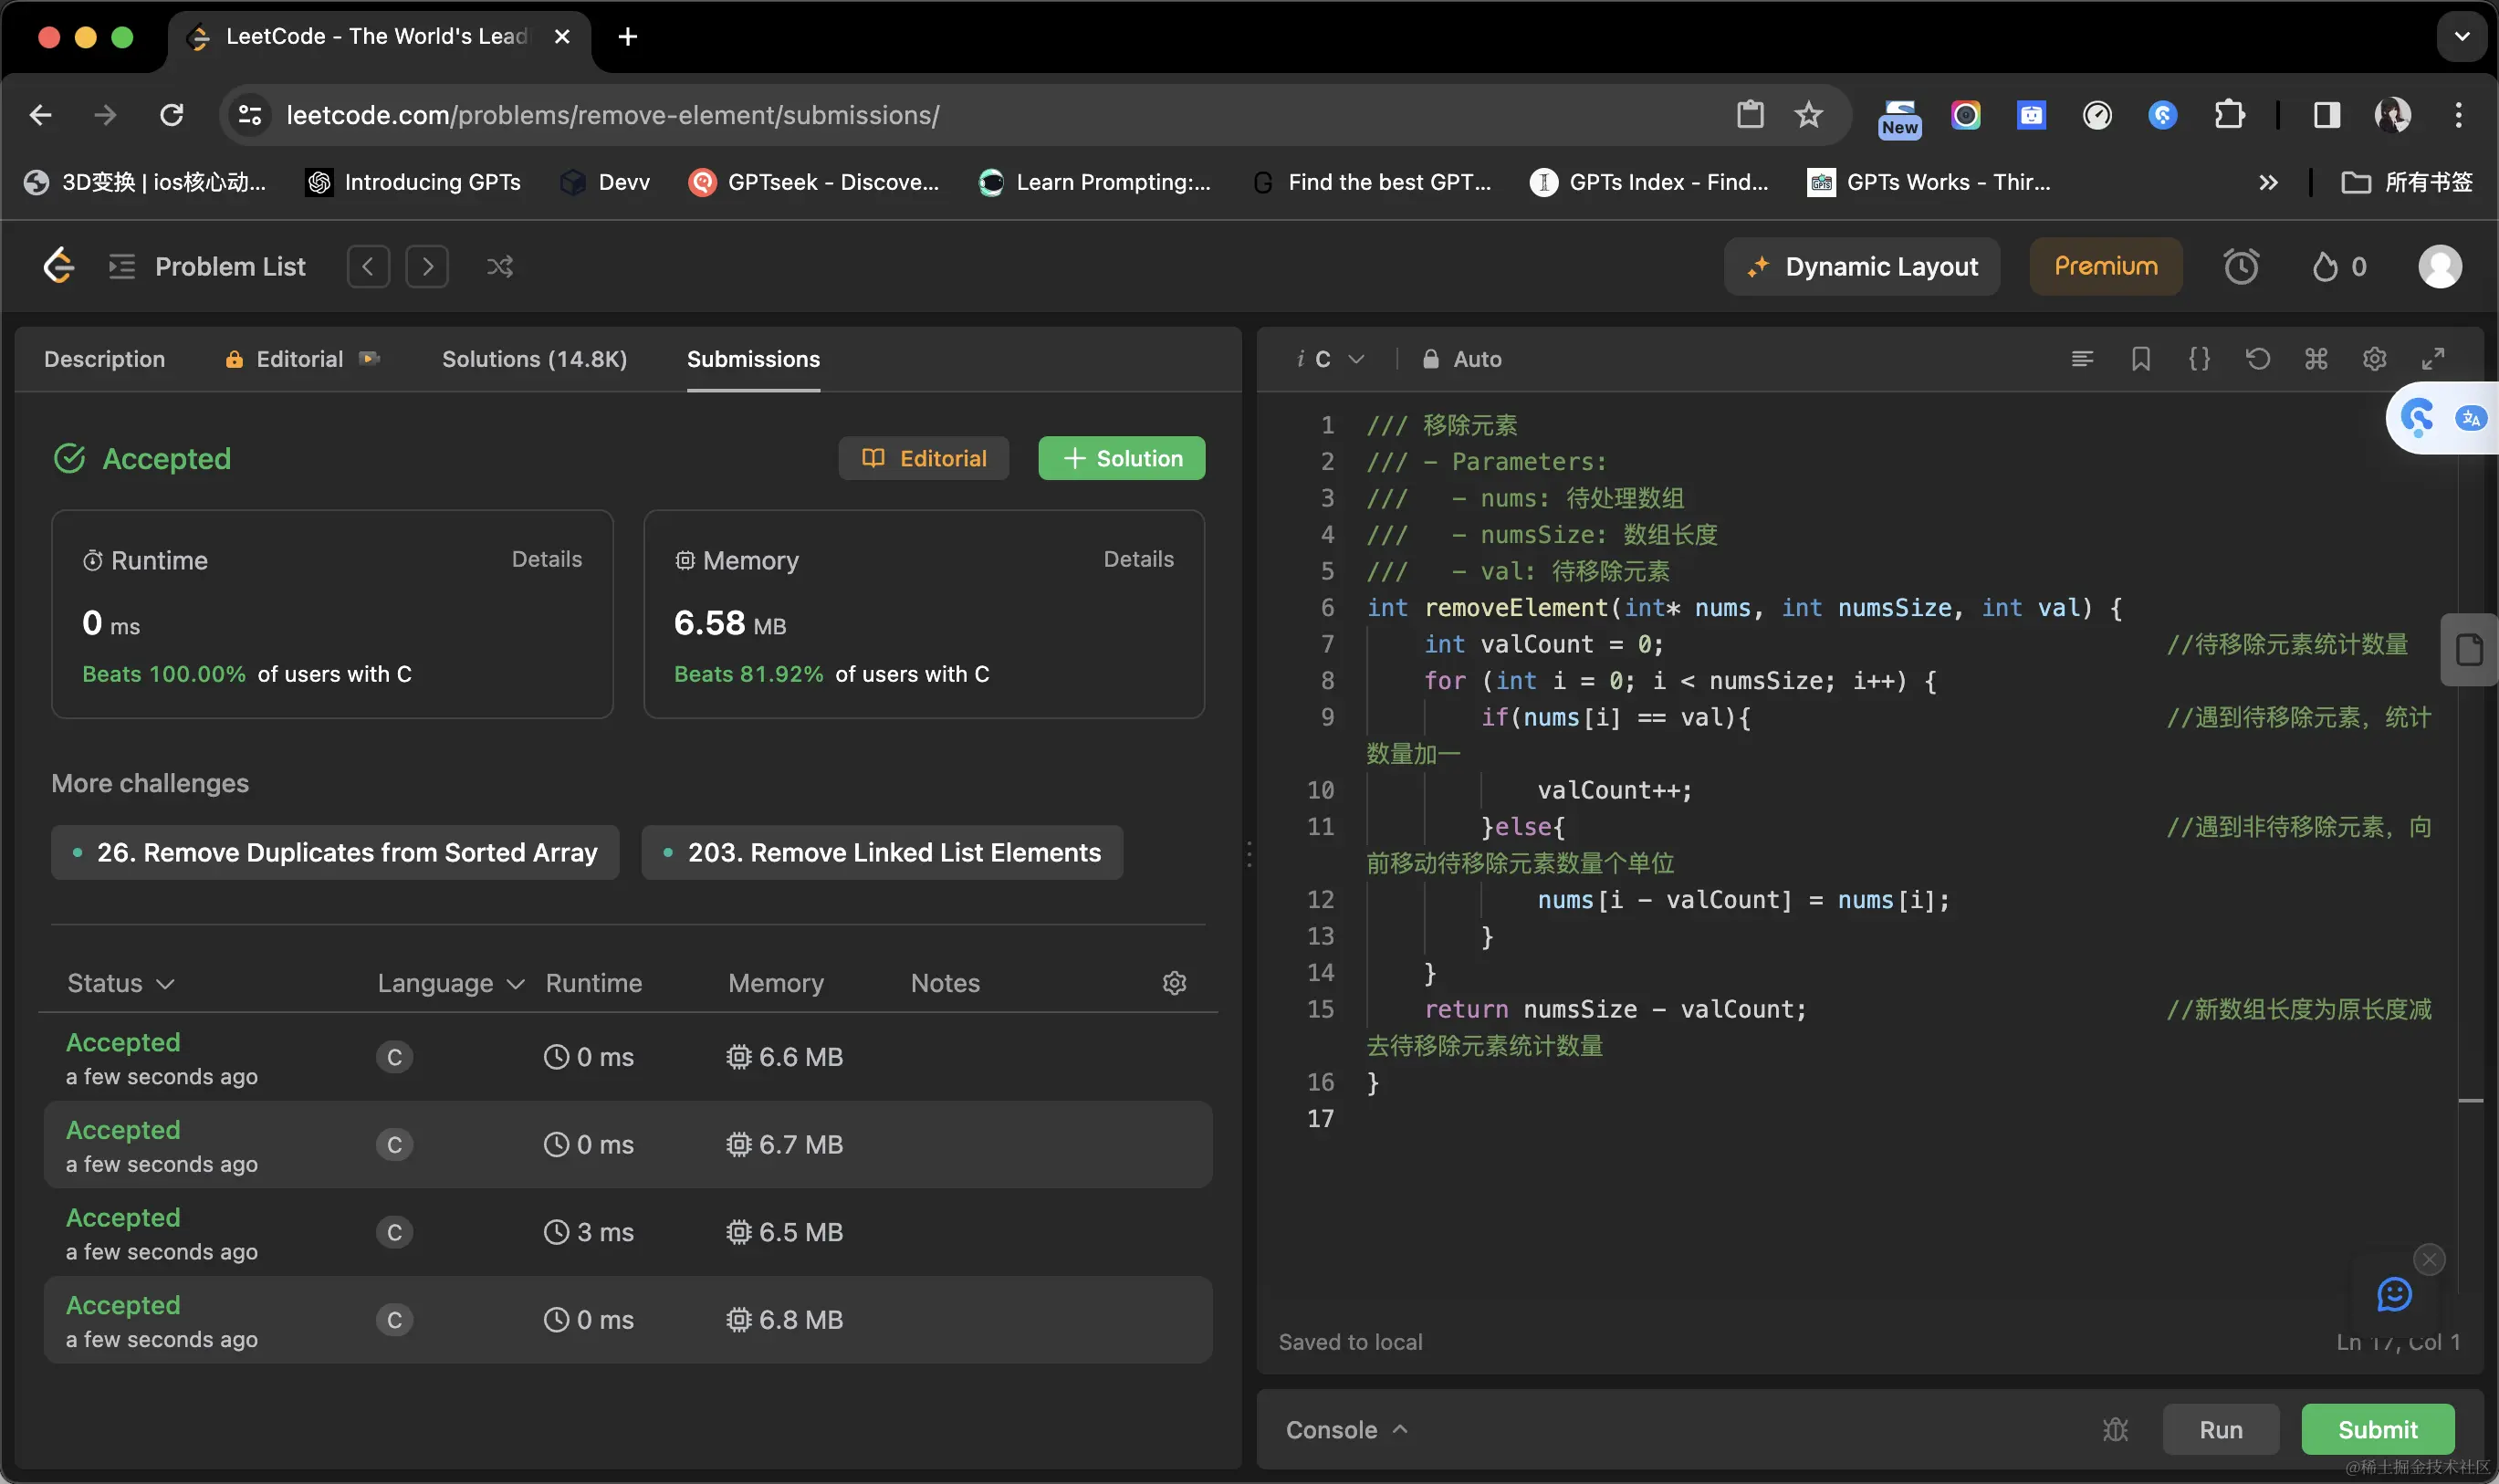Click the format code icon in editor toolbar
Image resolution: width=2499 pixels, height=1484 pixels.
(2082, 359)
